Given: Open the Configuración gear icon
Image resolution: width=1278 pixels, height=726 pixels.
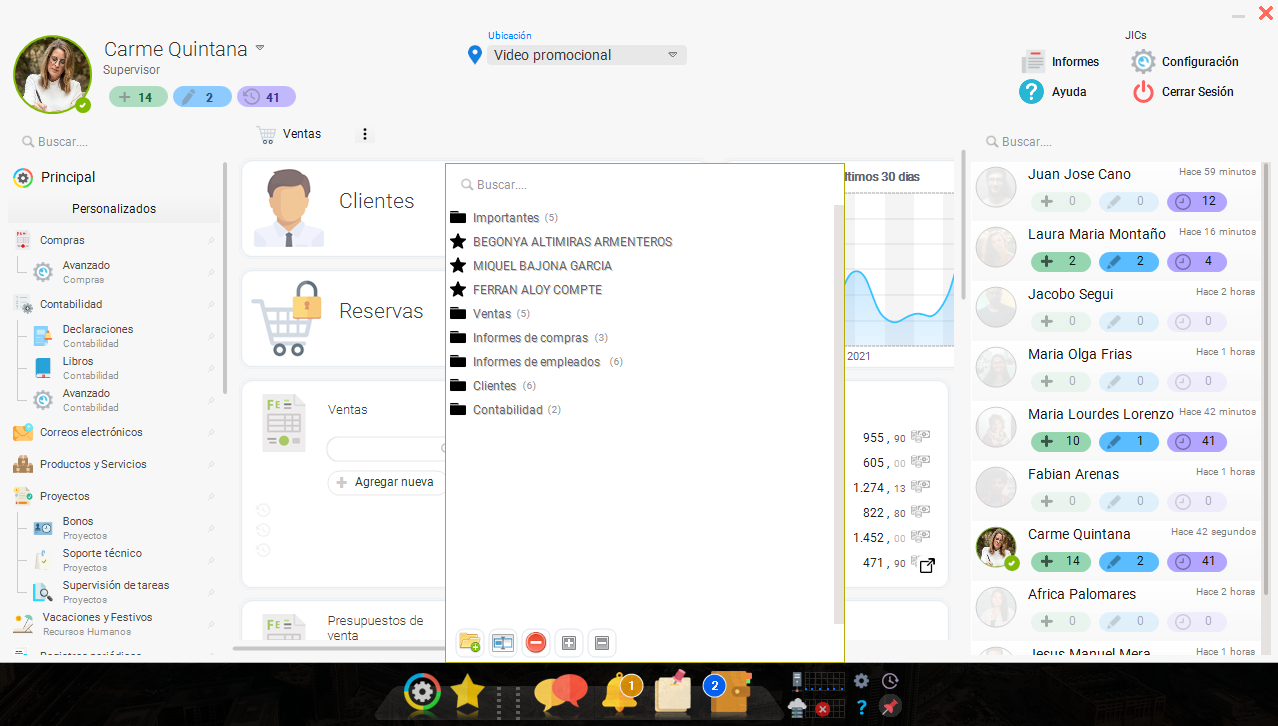Looking at the screenshot, I should (x=1143, y=62).
